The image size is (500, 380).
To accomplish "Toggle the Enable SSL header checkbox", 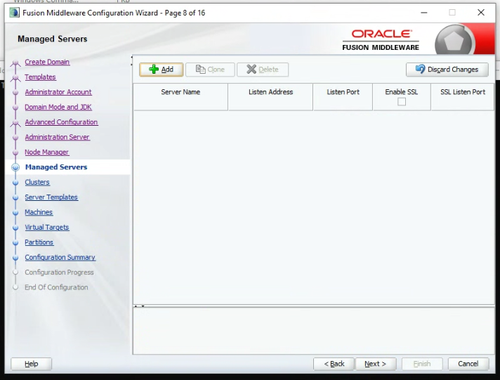I will pos(401,102).
